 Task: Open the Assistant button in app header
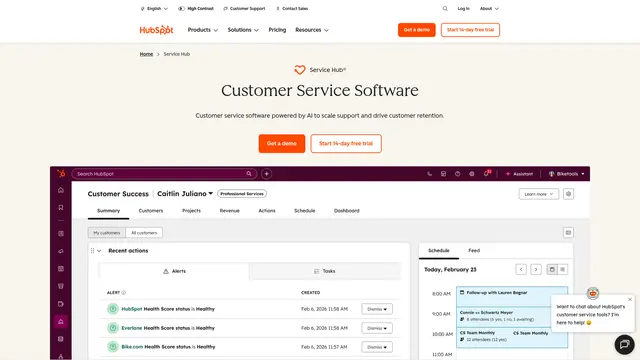coord(519,174)
